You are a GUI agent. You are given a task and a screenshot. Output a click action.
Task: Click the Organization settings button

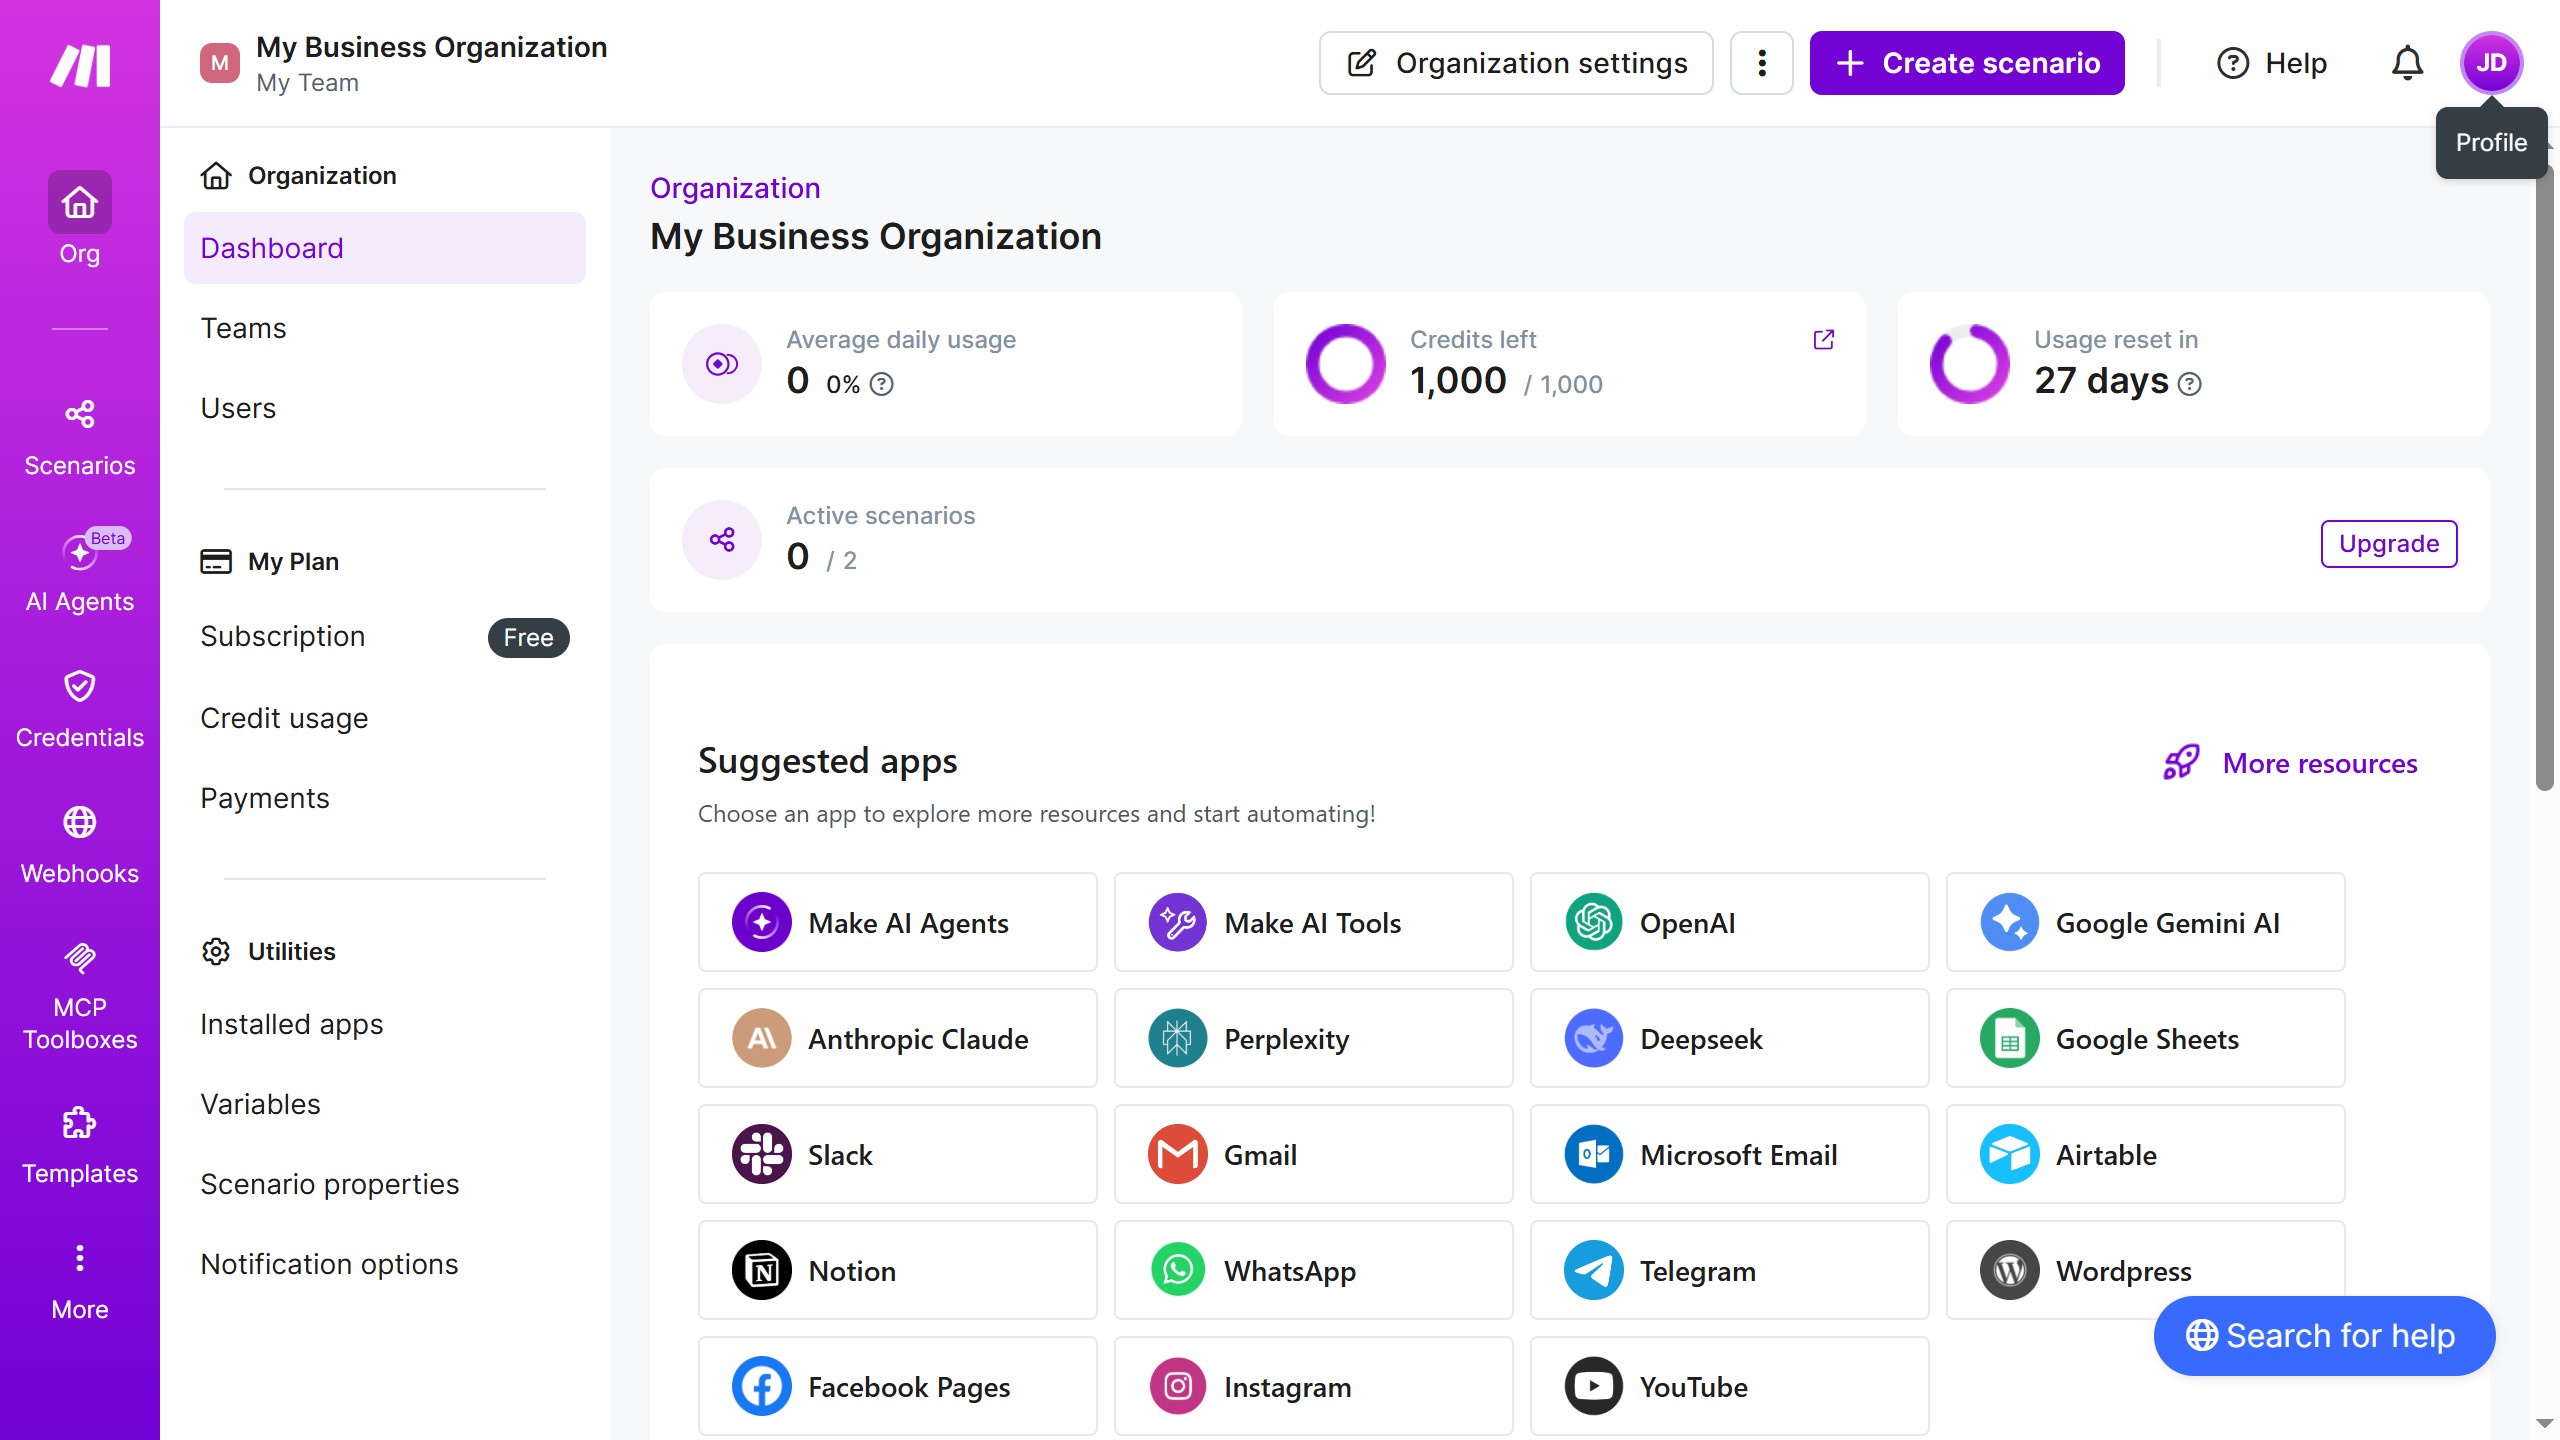coord(1516,63)
